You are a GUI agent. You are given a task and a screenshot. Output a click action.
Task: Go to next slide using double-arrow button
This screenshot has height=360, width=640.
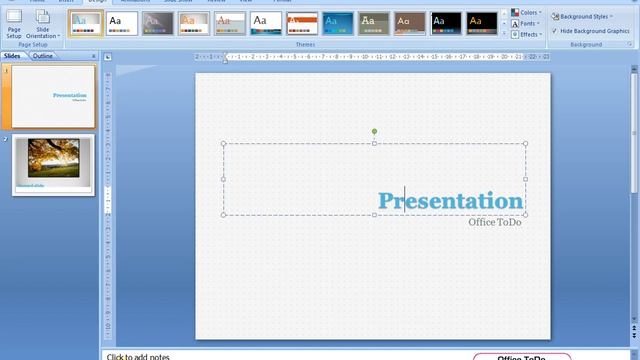(x=634, y=336)
